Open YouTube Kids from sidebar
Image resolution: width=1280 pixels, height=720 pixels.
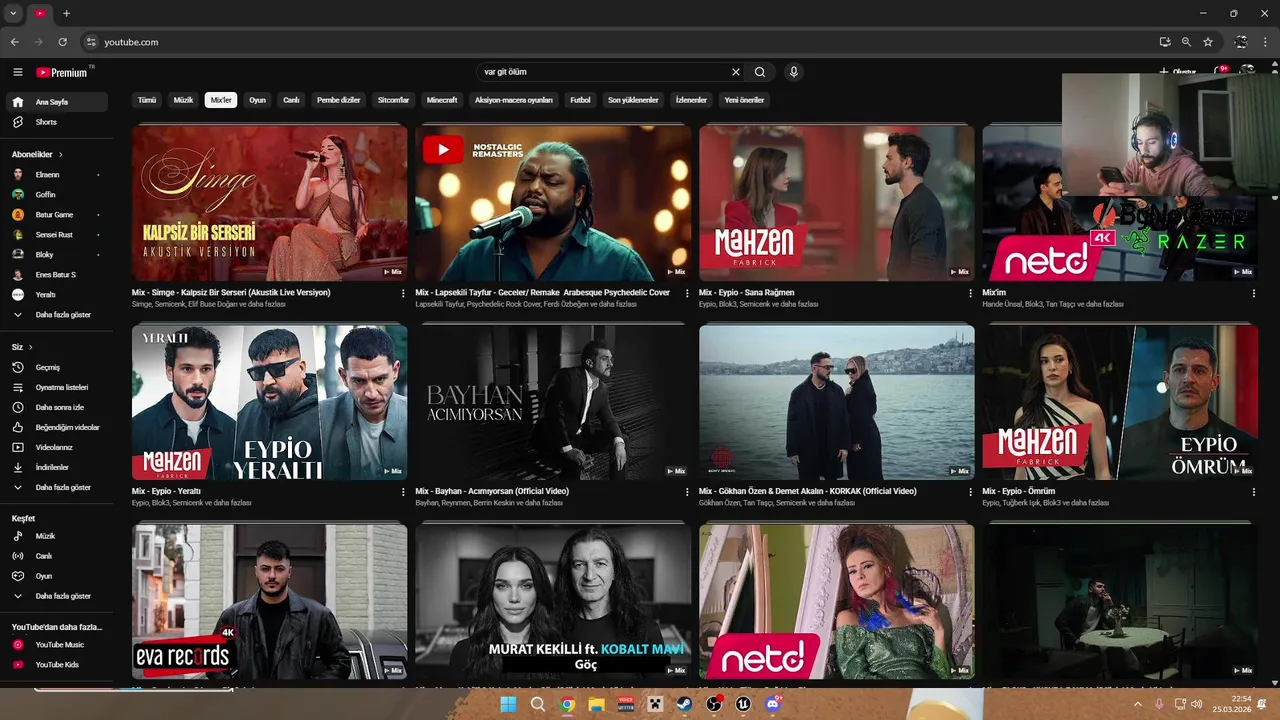(x=58, y=665)
